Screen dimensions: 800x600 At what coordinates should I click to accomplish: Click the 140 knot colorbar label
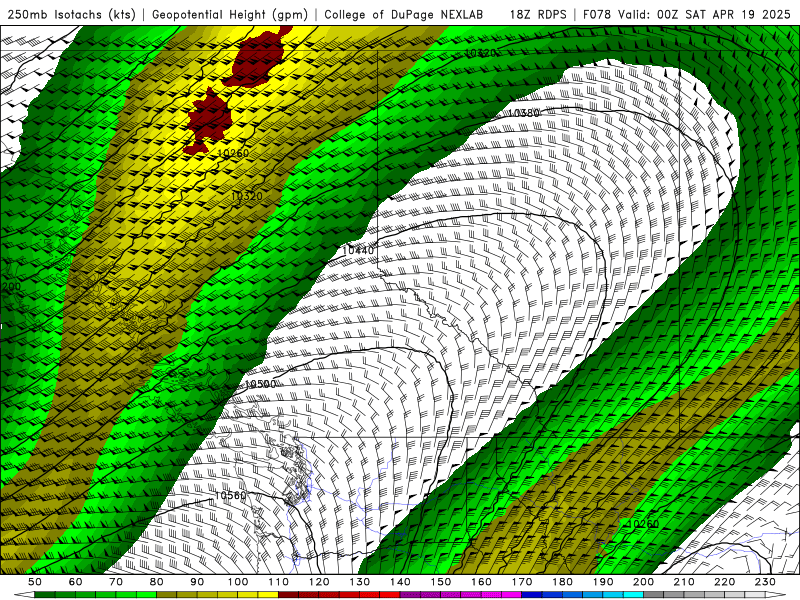(x=400, y=582)
